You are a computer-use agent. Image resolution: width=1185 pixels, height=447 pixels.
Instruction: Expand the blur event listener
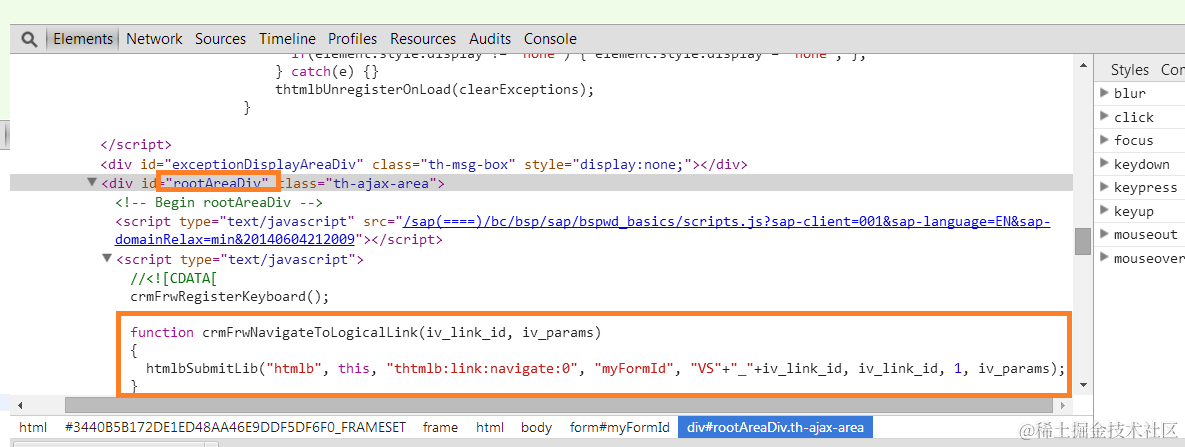click(x=1105, y=93)
